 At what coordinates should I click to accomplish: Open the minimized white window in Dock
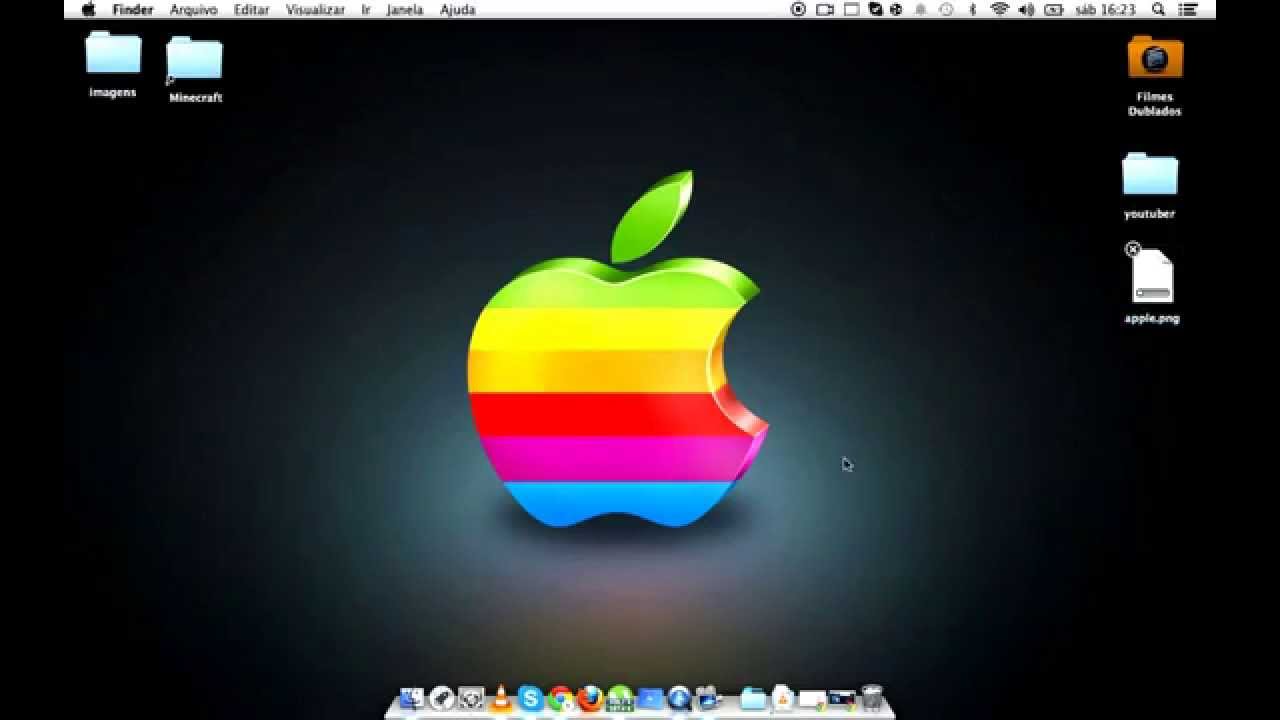pos(813,699)
